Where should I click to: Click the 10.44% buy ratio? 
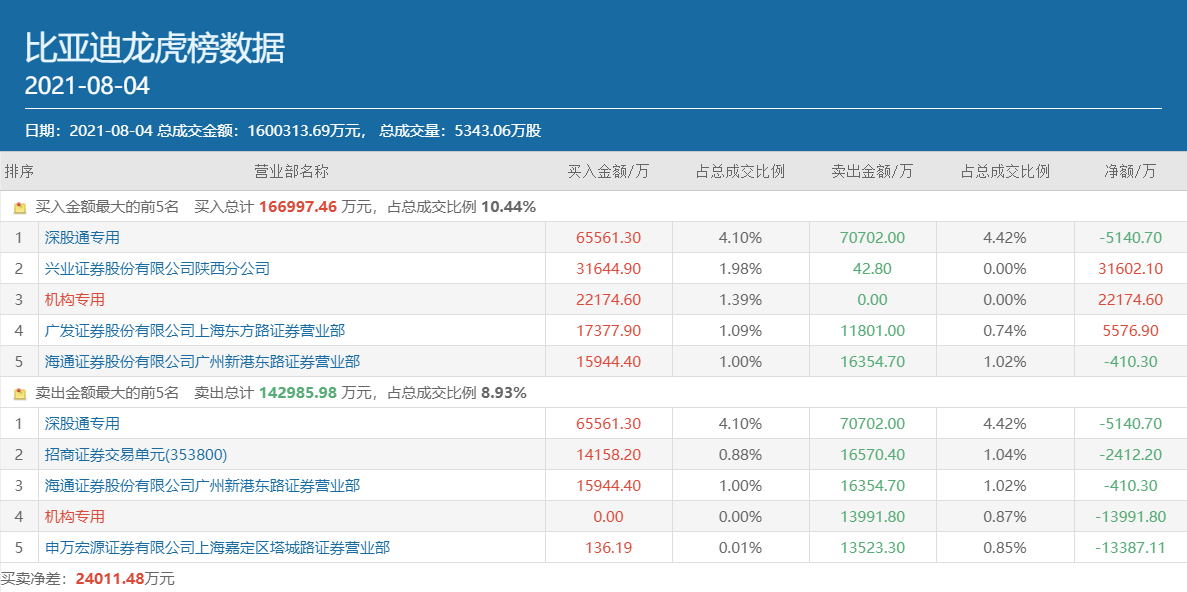[508, 207]
